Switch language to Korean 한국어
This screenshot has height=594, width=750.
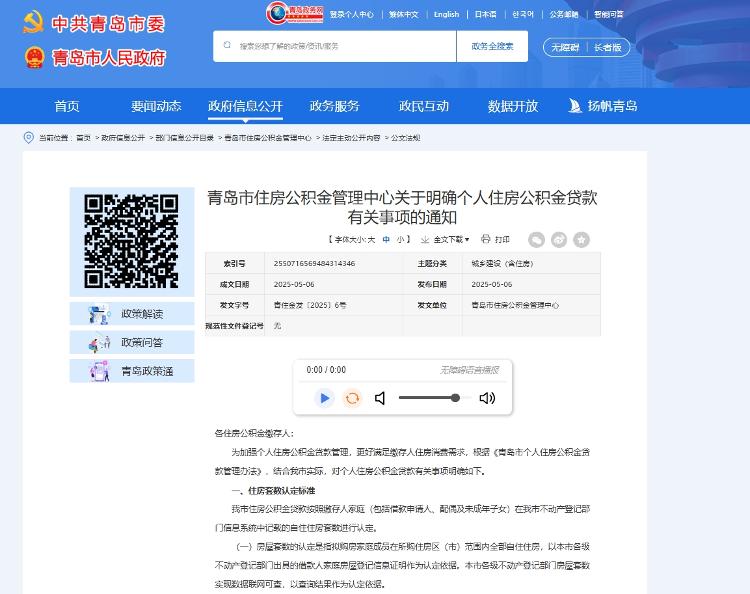[x=523, y=14]
